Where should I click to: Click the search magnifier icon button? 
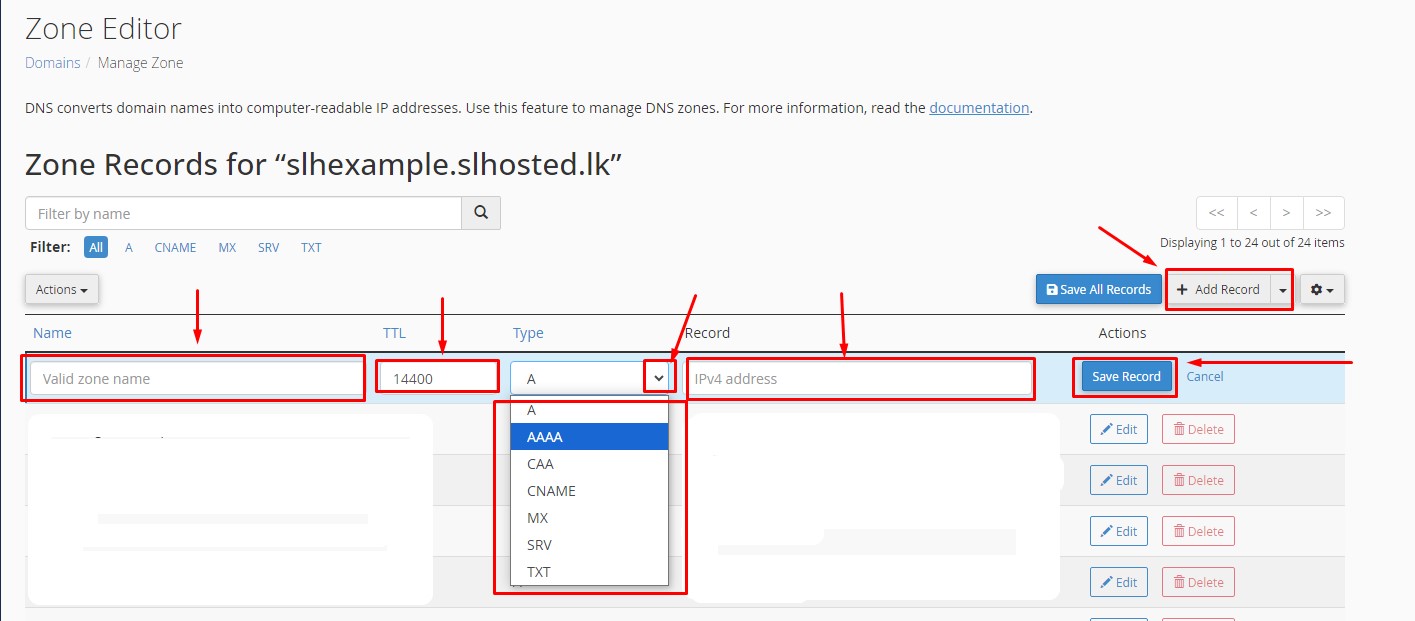point(481,213)
